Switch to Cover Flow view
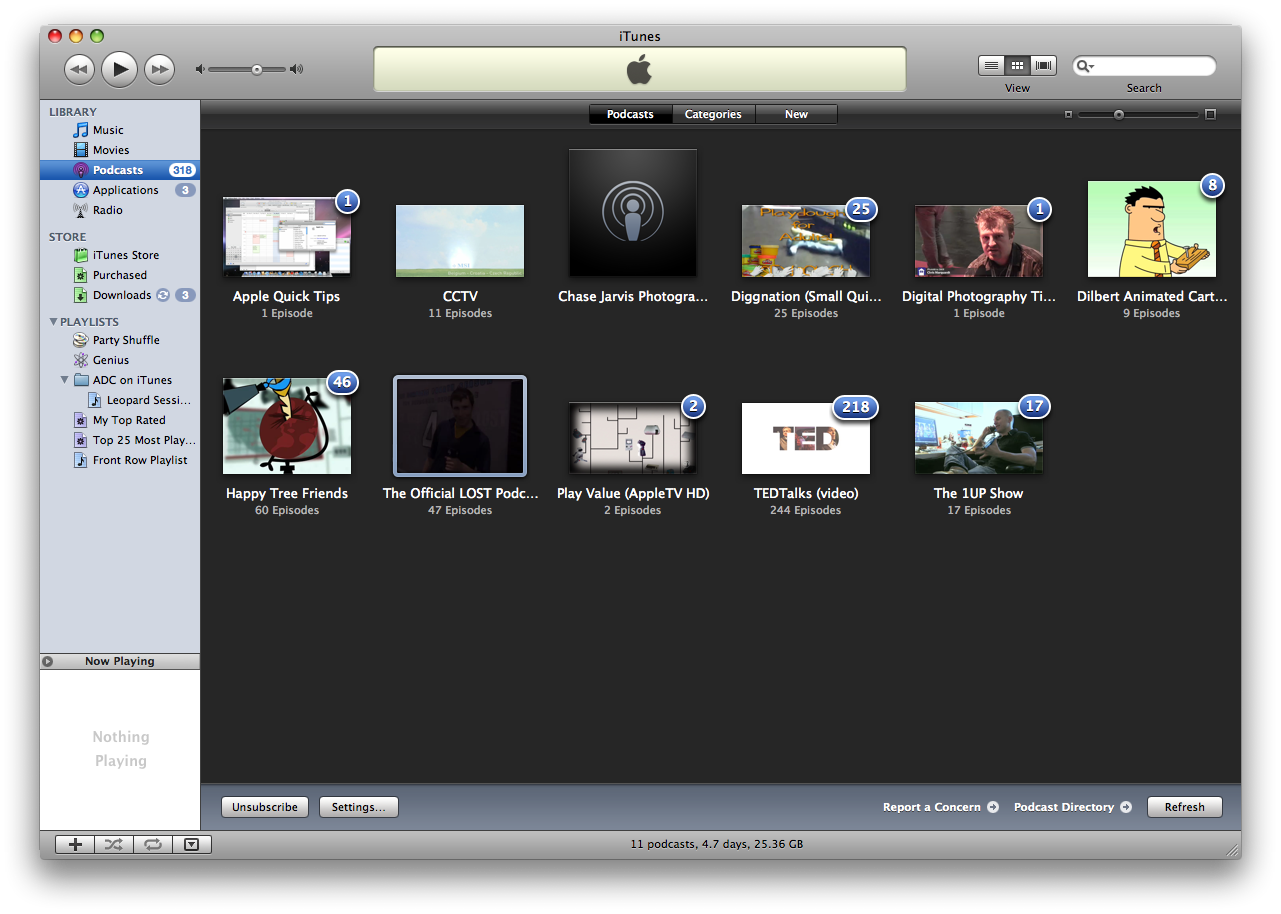 point(1044,65)
